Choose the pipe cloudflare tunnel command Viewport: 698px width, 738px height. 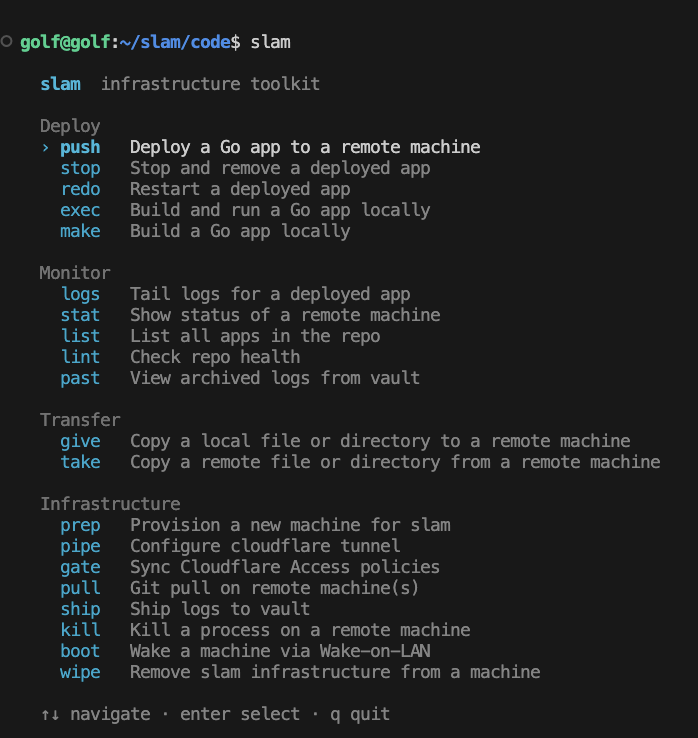(80, 546)
